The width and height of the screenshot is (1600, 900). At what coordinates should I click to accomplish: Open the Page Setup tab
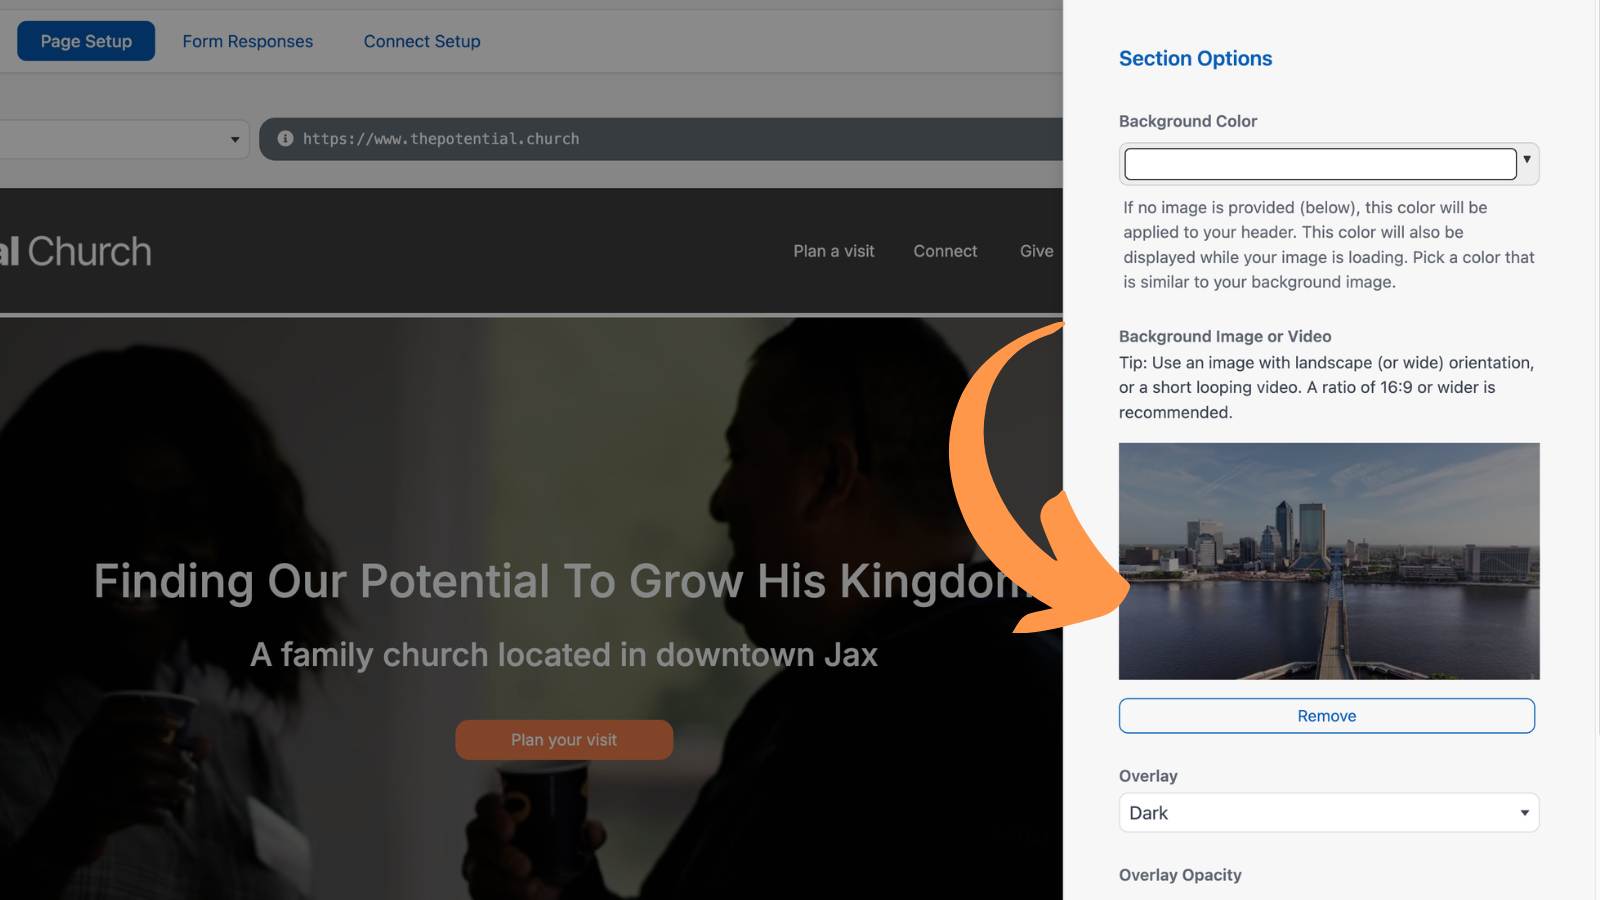click(86, 41)
